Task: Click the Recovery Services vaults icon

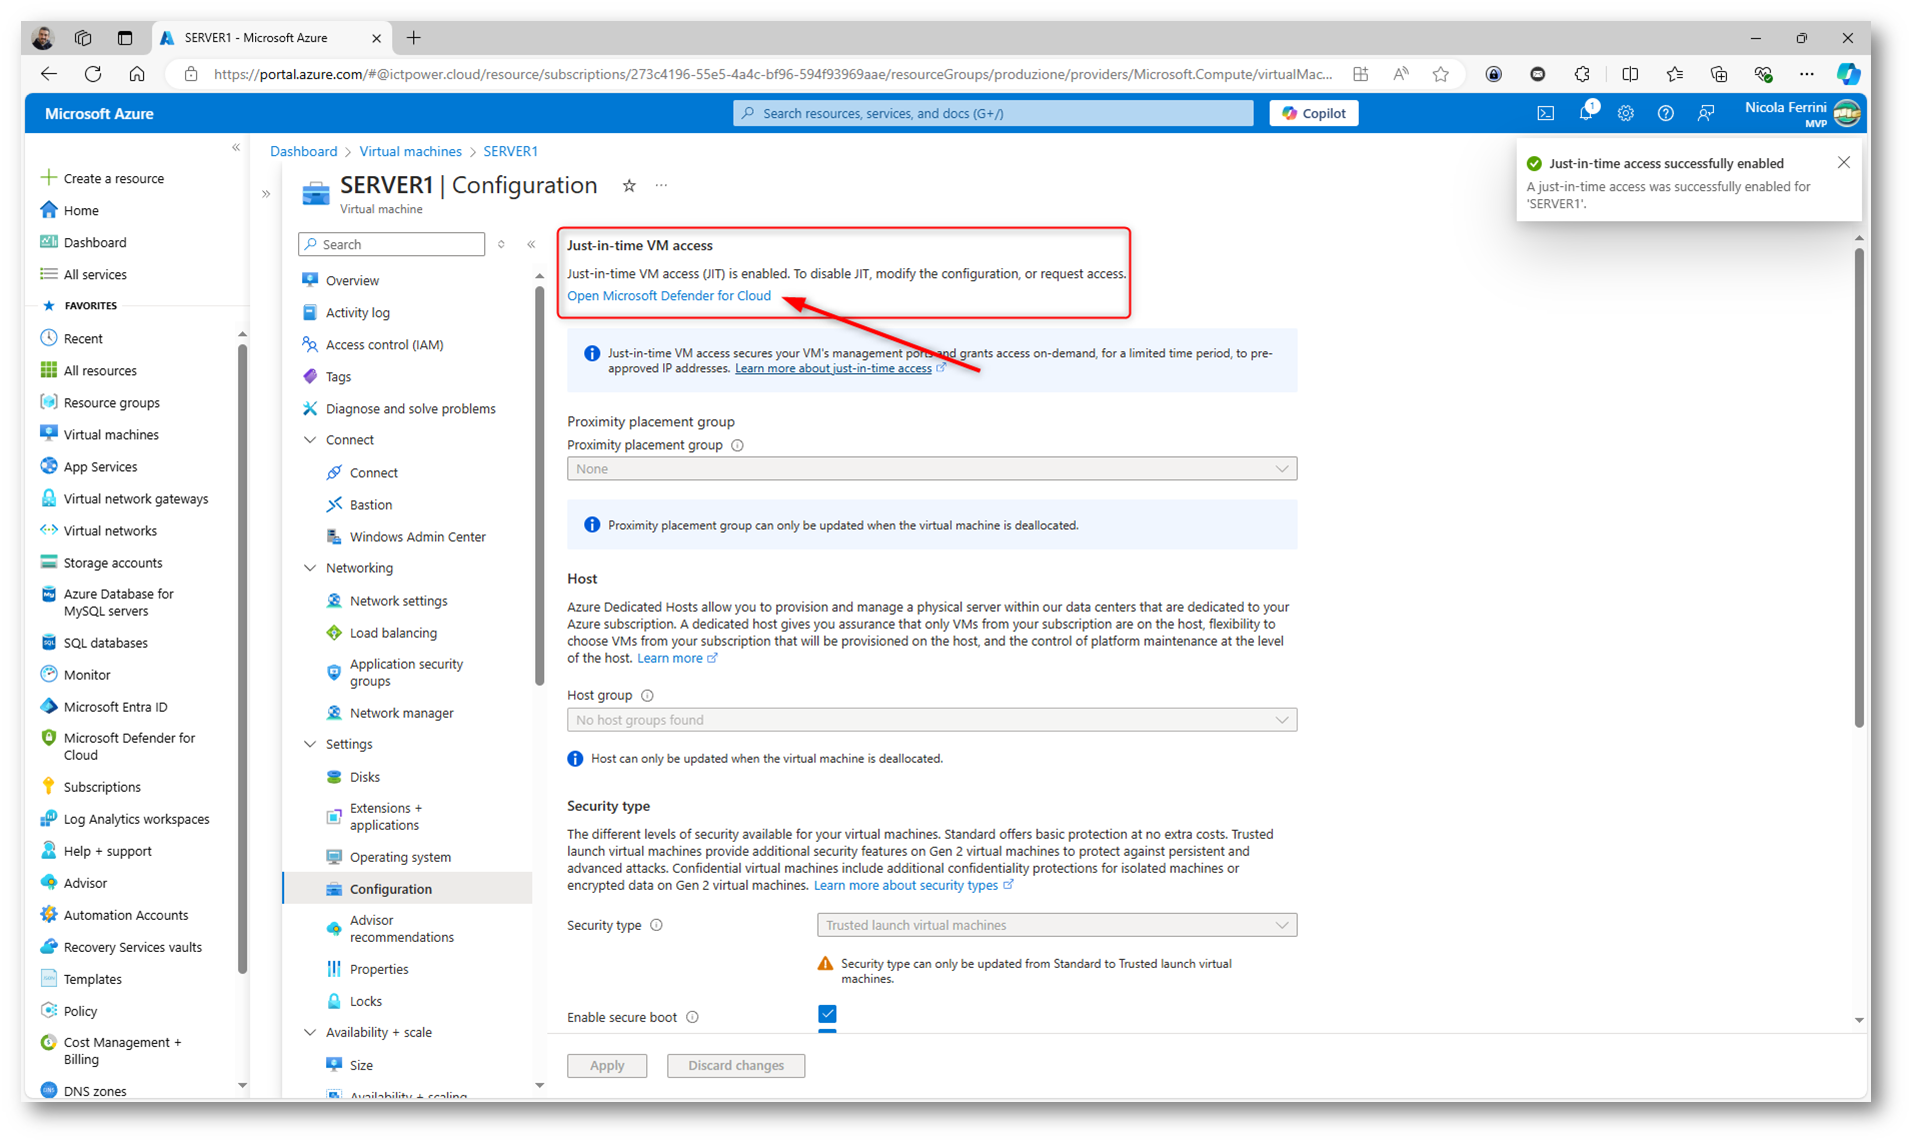Action: tap(49, 947)
